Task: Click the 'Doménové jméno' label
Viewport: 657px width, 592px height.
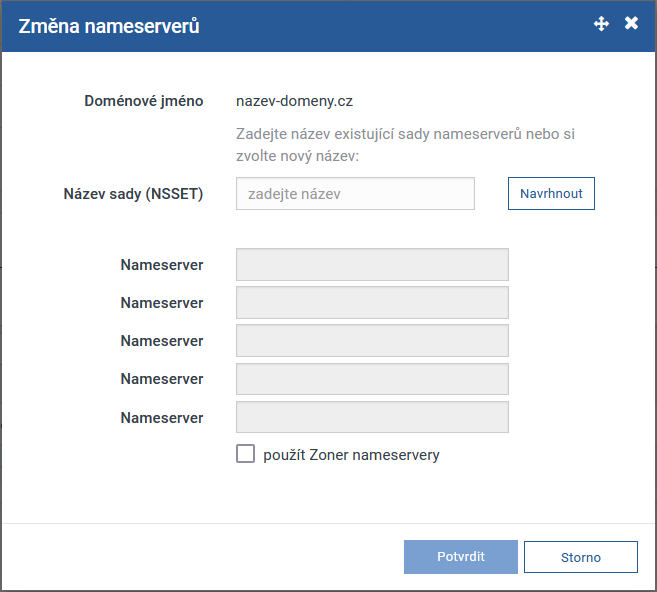Action: [144, 101]
